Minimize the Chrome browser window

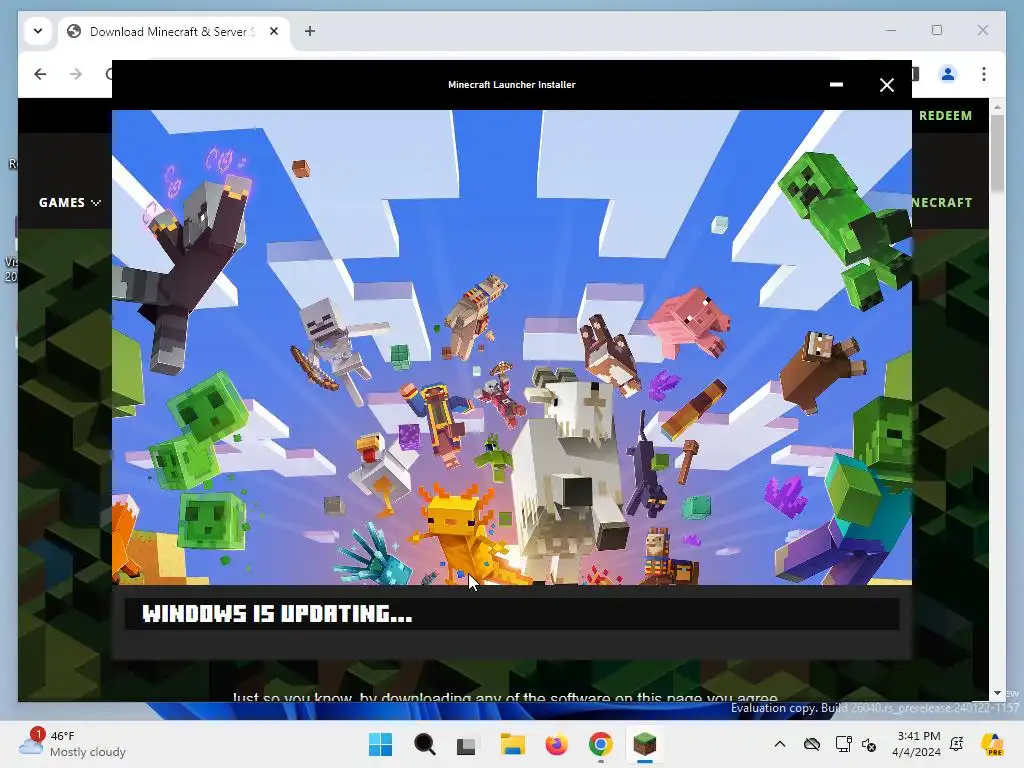pos(891,30)
